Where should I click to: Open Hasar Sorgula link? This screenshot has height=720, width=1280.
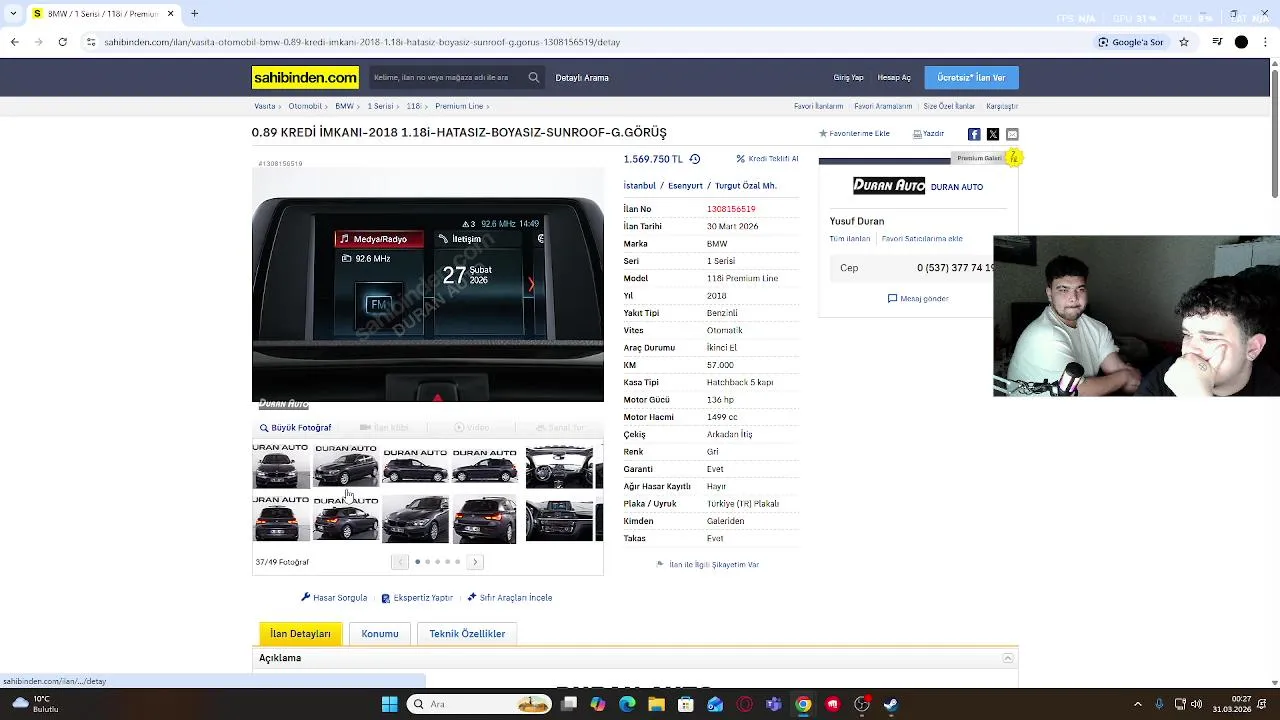pos(334,598)
